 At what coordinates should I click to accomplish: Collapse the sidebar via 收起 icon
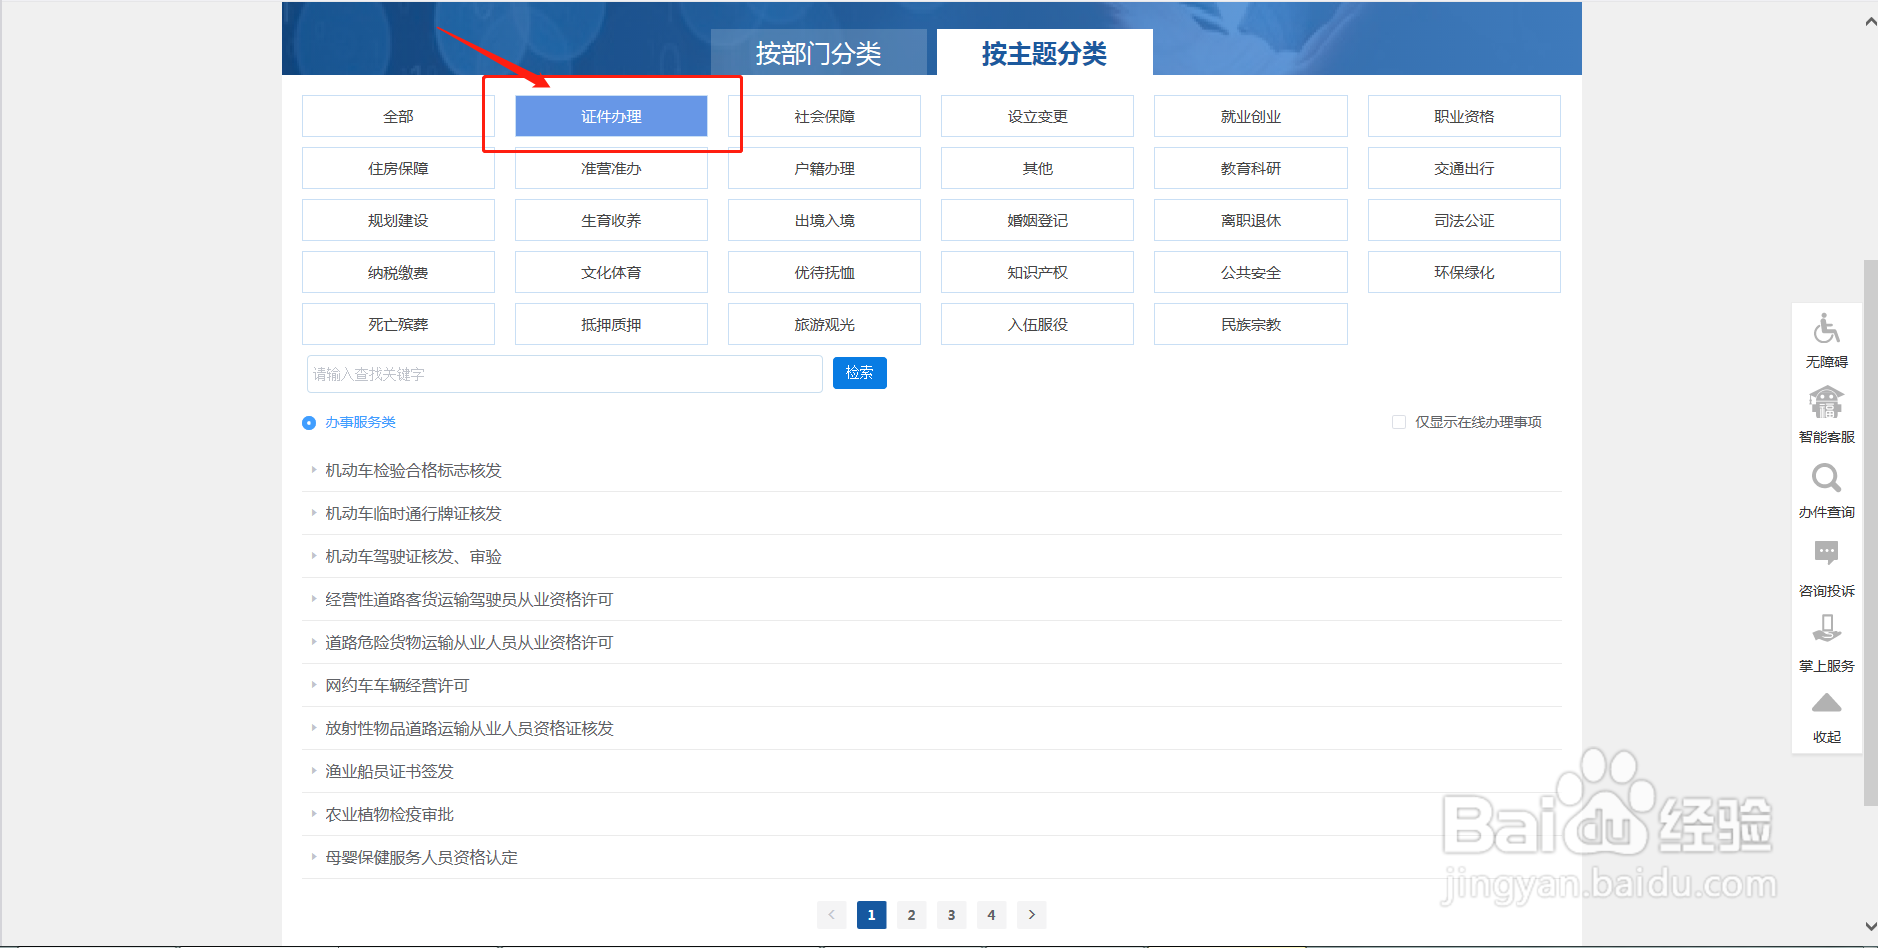[1827, 702]
